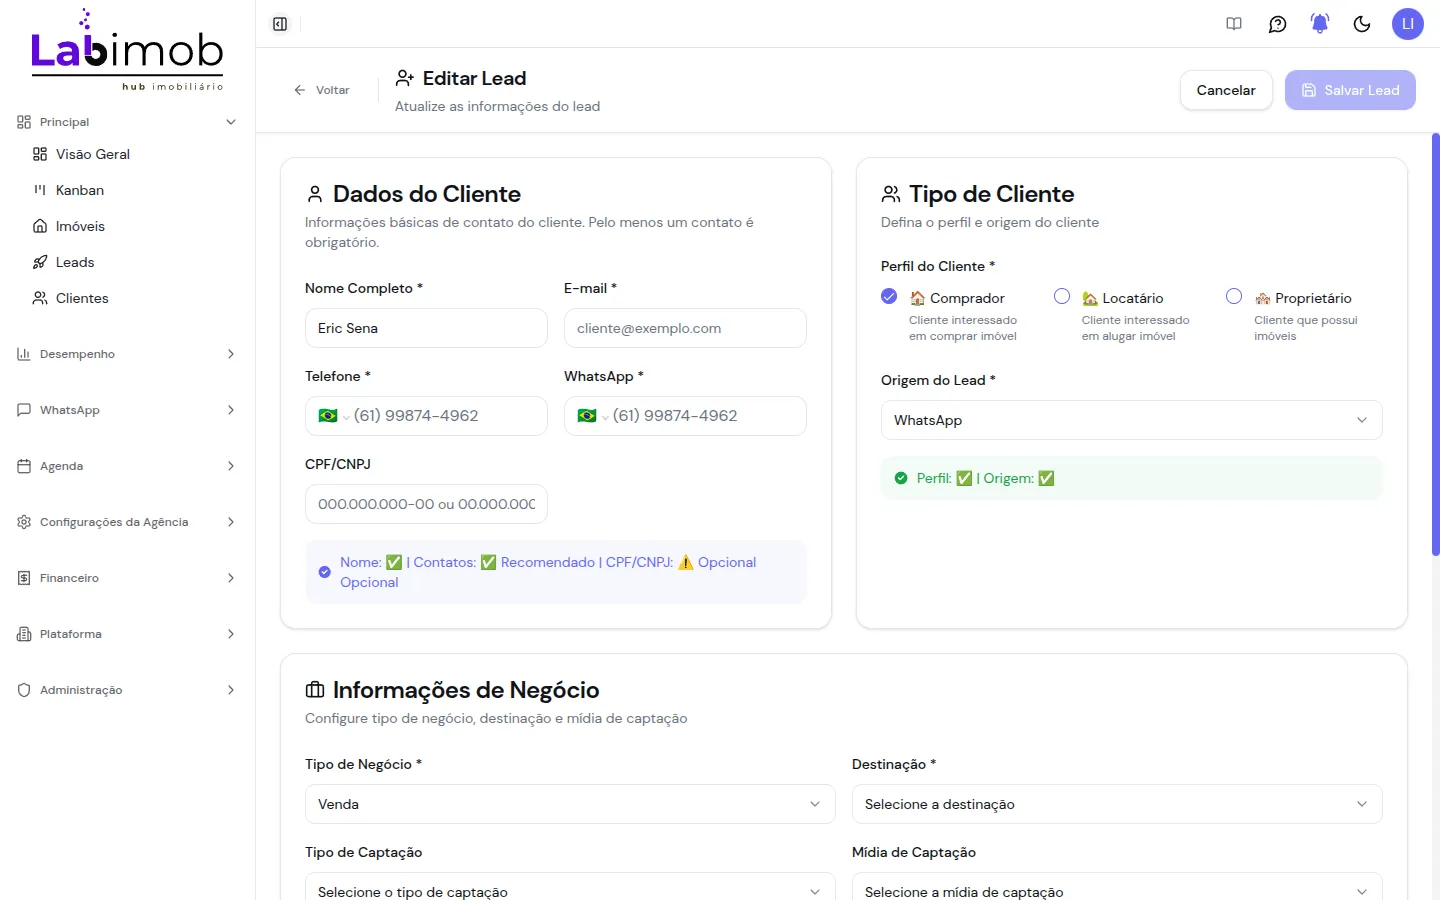Focus the WhatsApp number field

703,416
